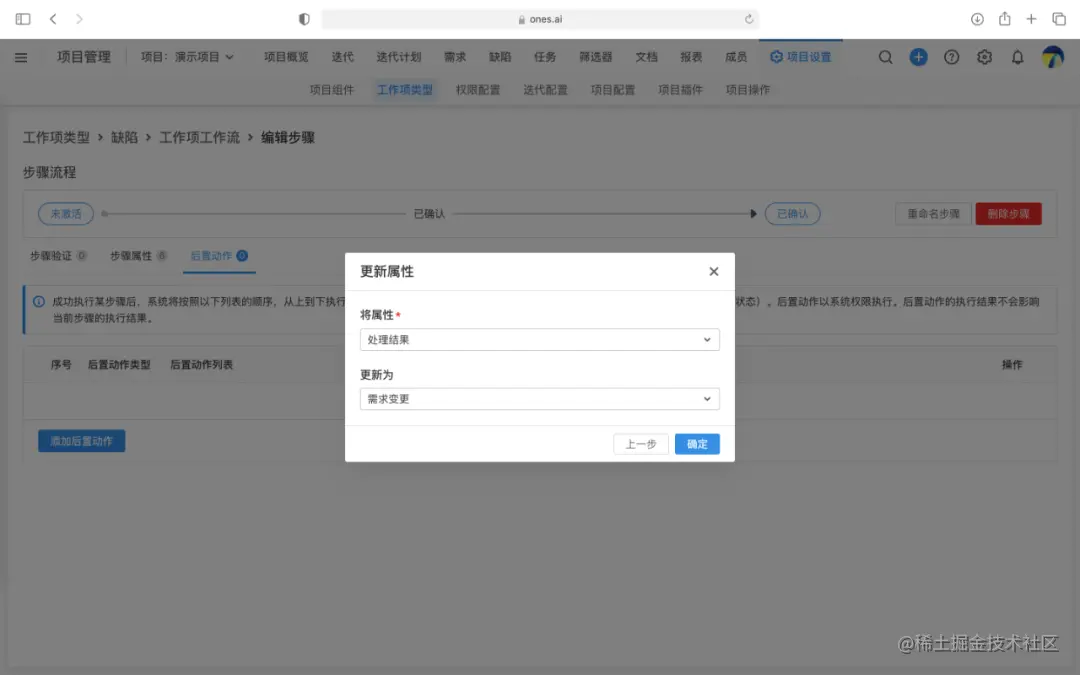Select the 未激活 workflow step
Screen dimensions: 1080x675
[65, 213]
